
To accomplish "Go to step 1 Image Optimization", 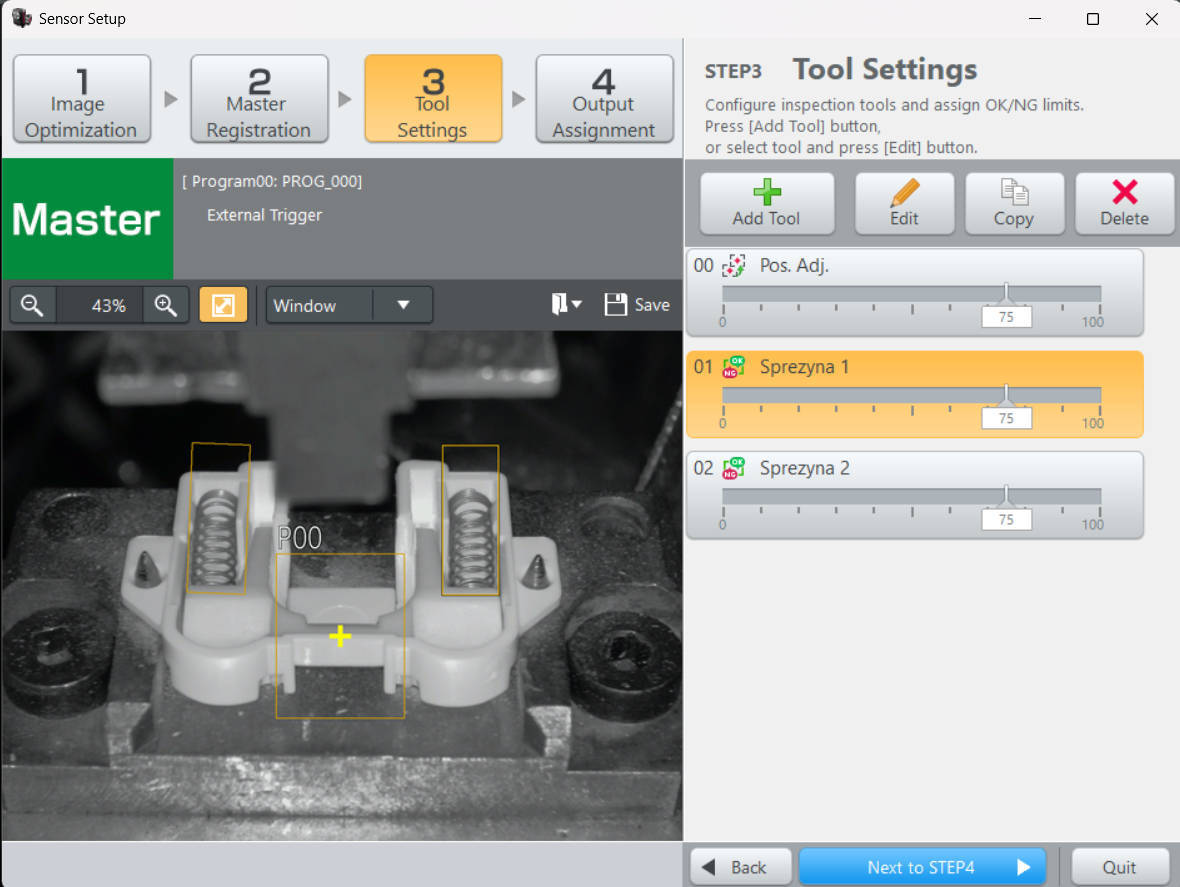I will point(81,99).
